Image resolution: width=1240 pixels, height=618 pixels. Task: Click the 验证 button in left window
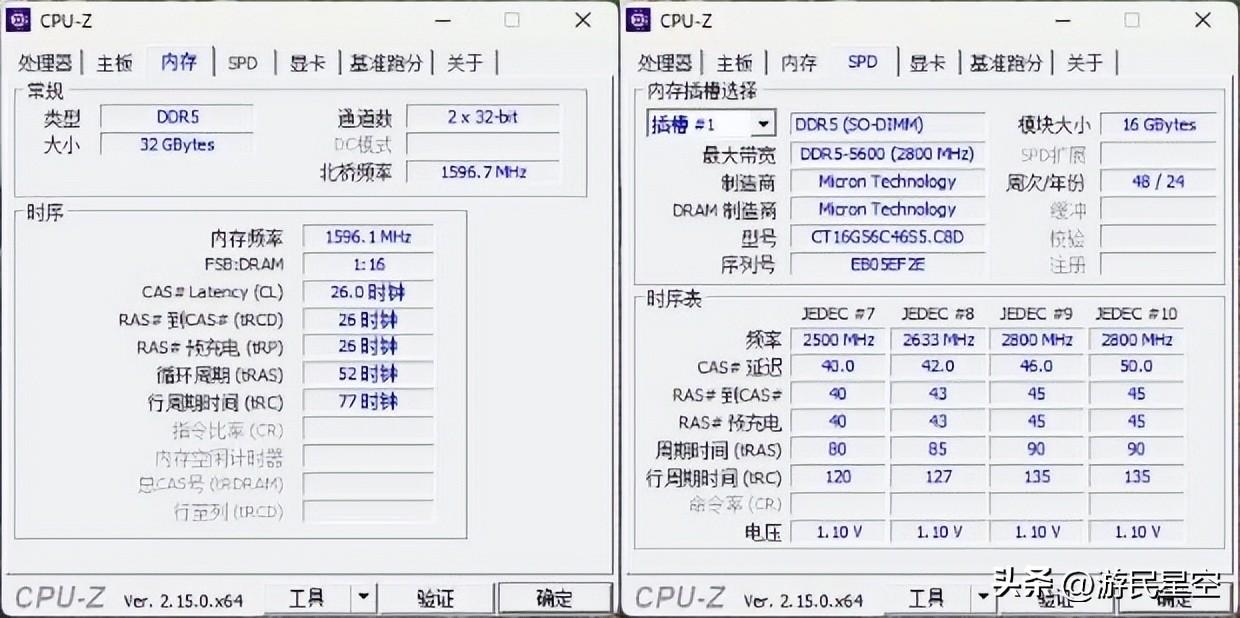click(435, 598)
